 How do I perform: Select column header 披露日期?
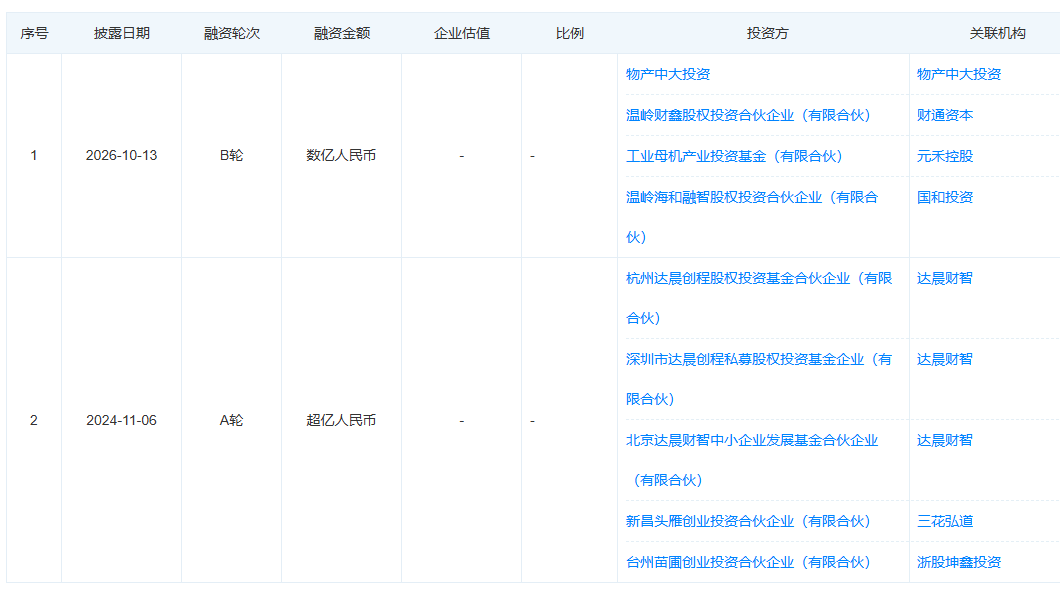(x=122, y=33)
